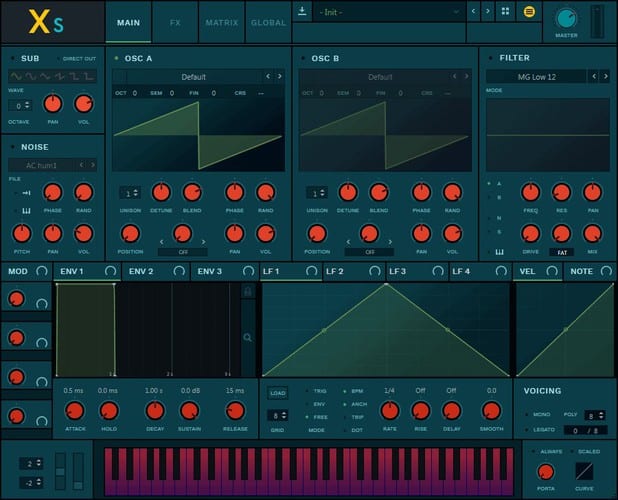Switch to the FX tab

(x=175, y=22)
